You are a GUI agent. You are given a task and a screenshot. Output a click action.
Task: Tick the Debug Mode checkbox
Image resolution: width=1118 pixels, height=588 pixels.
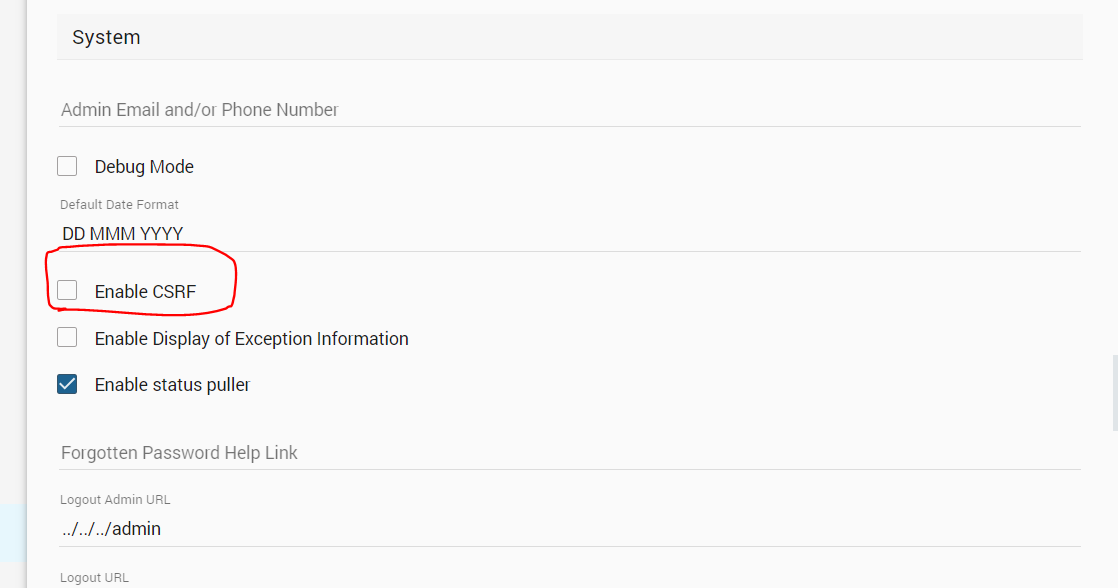[67, 166]
